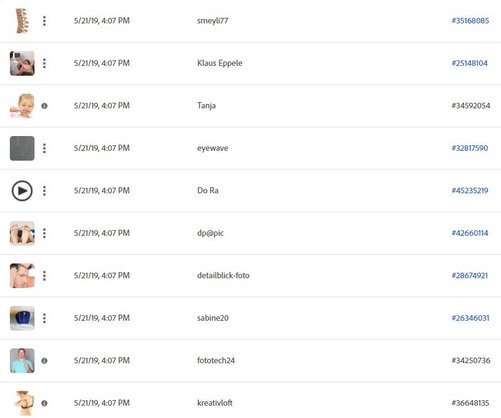Open options menu for detailblick-foto row
Viewport: 501px width, 418px height.
point(44,276)
